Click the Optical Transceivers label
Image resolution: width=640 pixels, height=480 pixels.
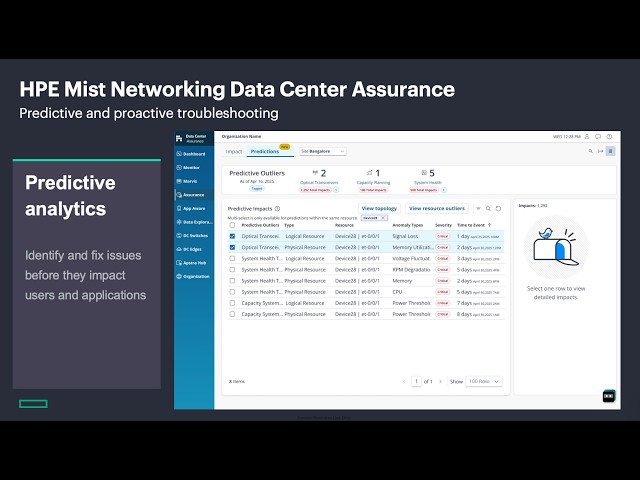319,182
